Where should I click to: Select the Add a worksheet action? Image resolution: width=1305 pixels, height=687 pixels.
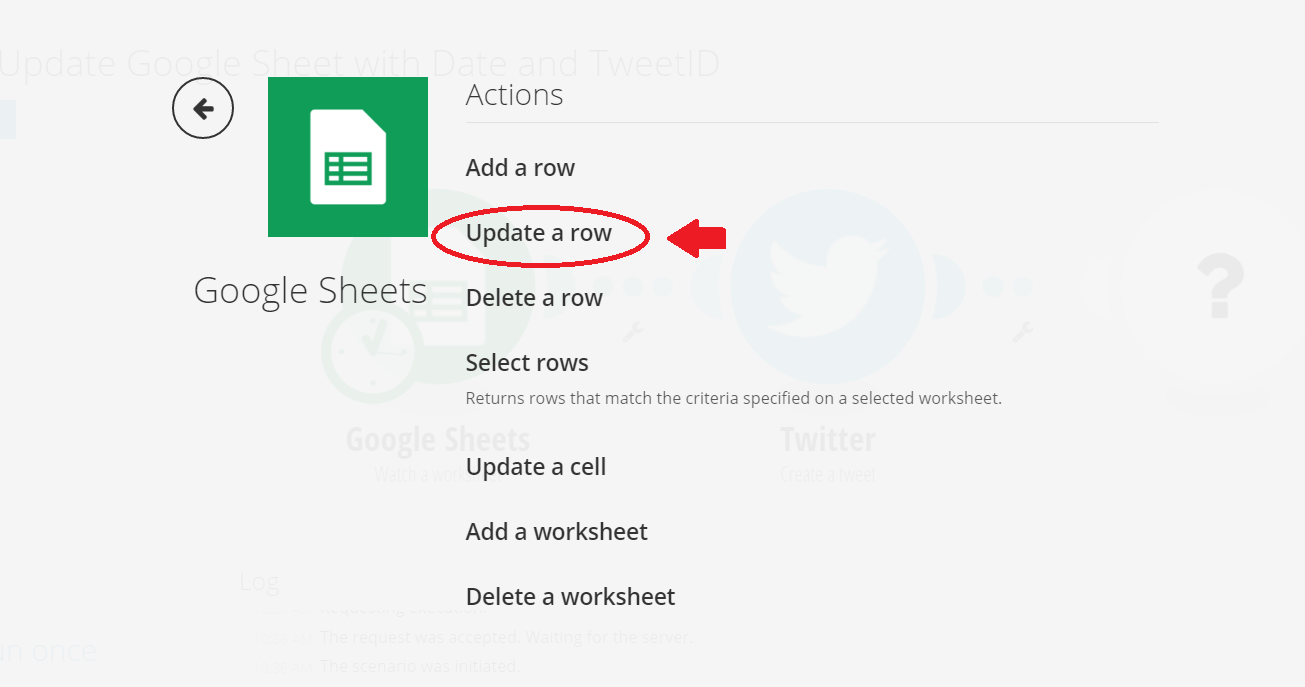coord(557,532)
